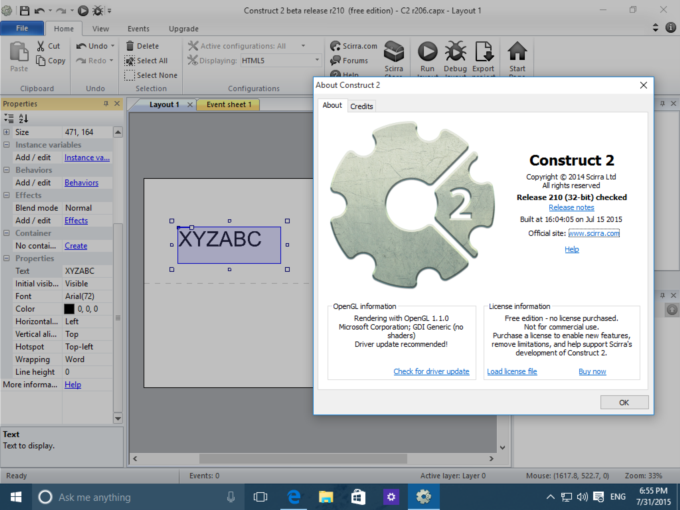Viewport: 680px width, 510px height.
Task: Collapse the Container section
Action: tap(7, 233)
